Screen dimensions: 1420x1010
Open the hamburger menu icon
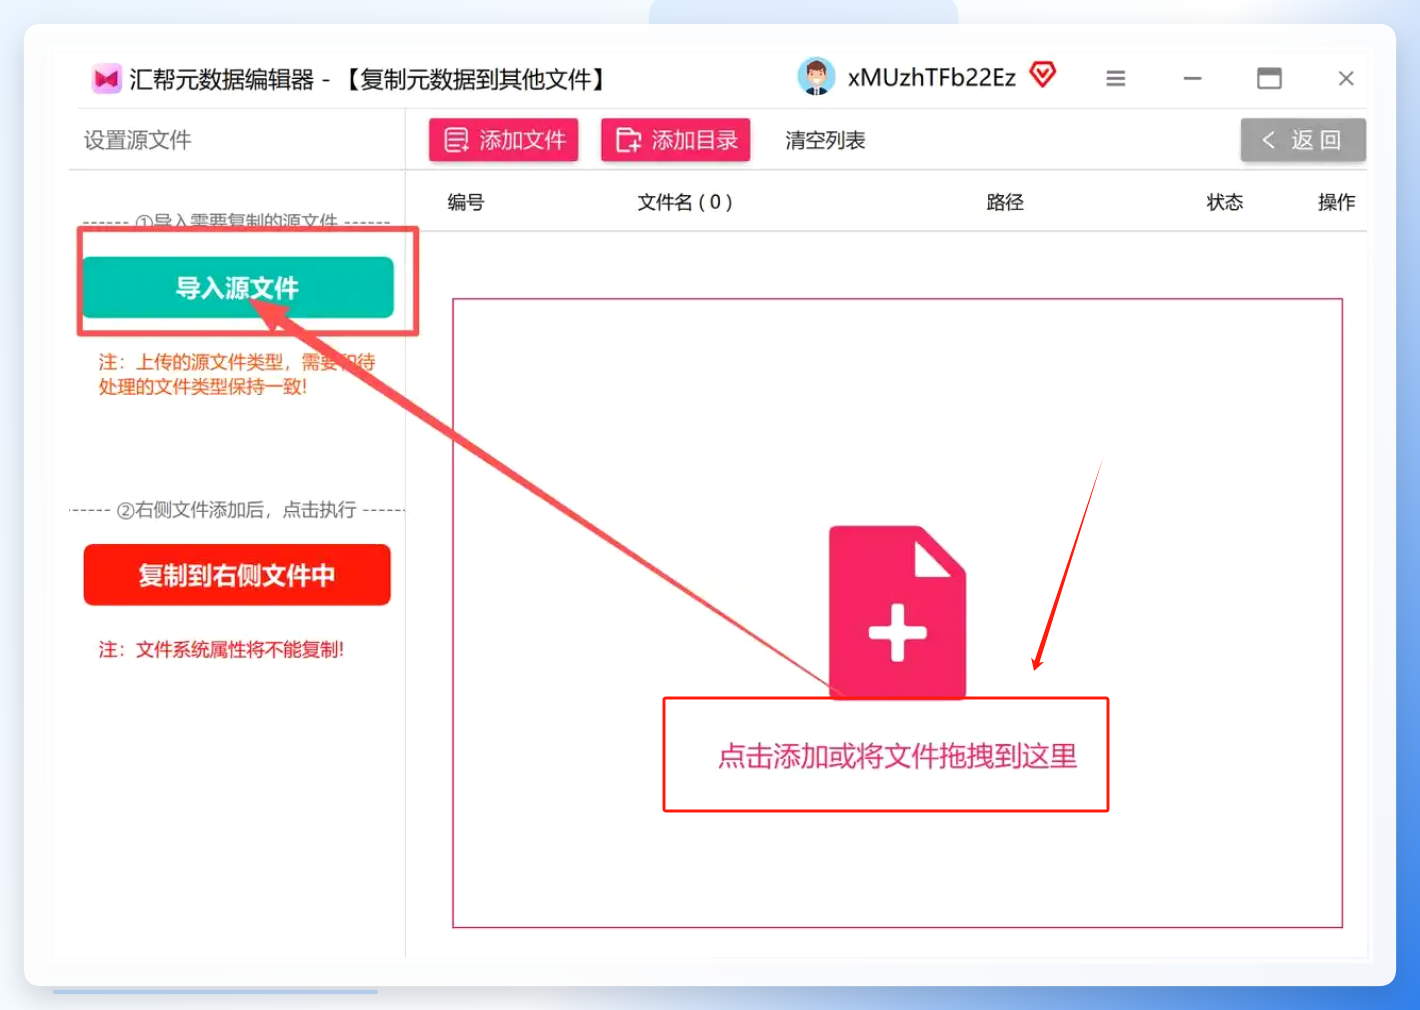[1116, 78]
